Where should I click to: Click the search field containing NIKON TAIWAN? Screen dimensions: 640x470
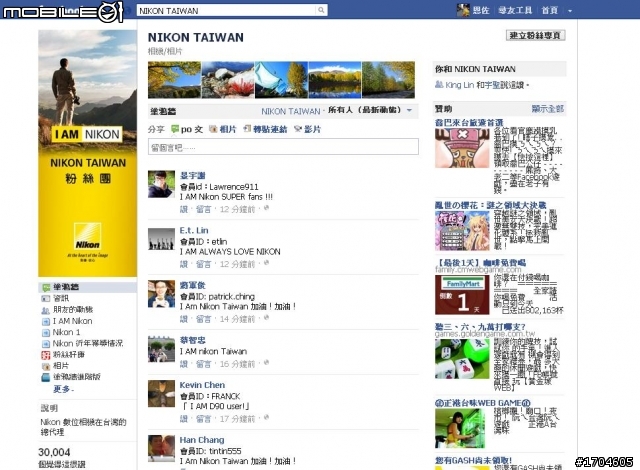click(226, 10)
